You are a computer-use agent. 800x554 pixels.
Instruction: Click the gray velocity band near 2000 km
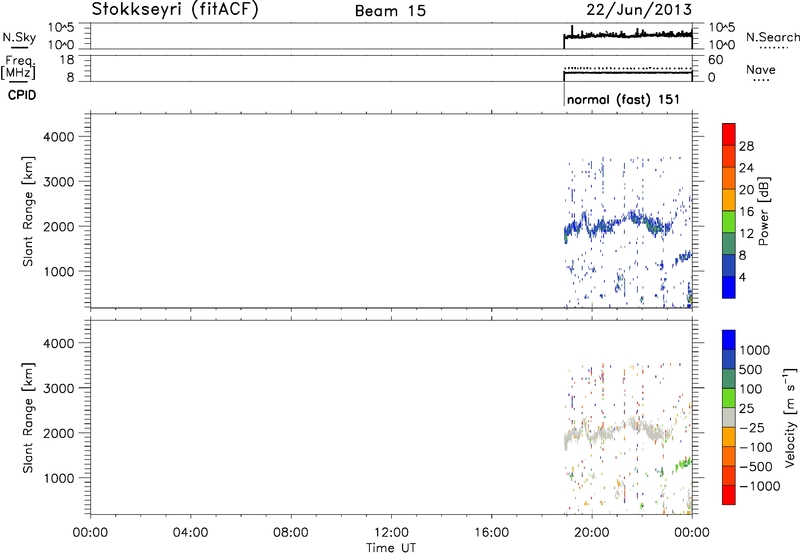(617, 433)
